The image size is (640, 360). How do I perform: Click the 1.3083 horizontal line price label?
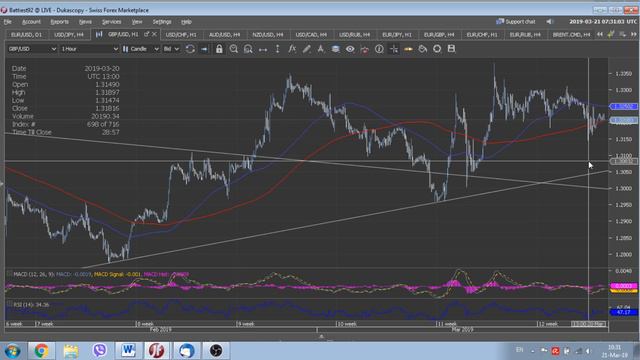coord(624,162)
